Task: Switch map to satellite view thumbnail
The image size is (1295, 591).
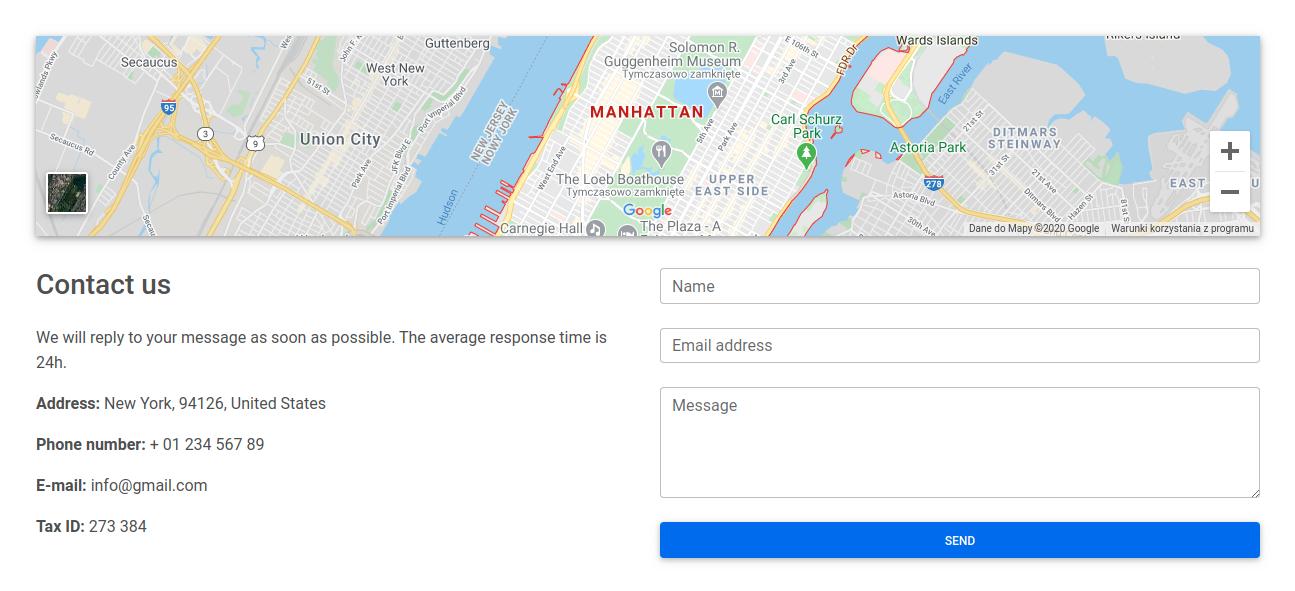Action: click(x=67, y=193)
